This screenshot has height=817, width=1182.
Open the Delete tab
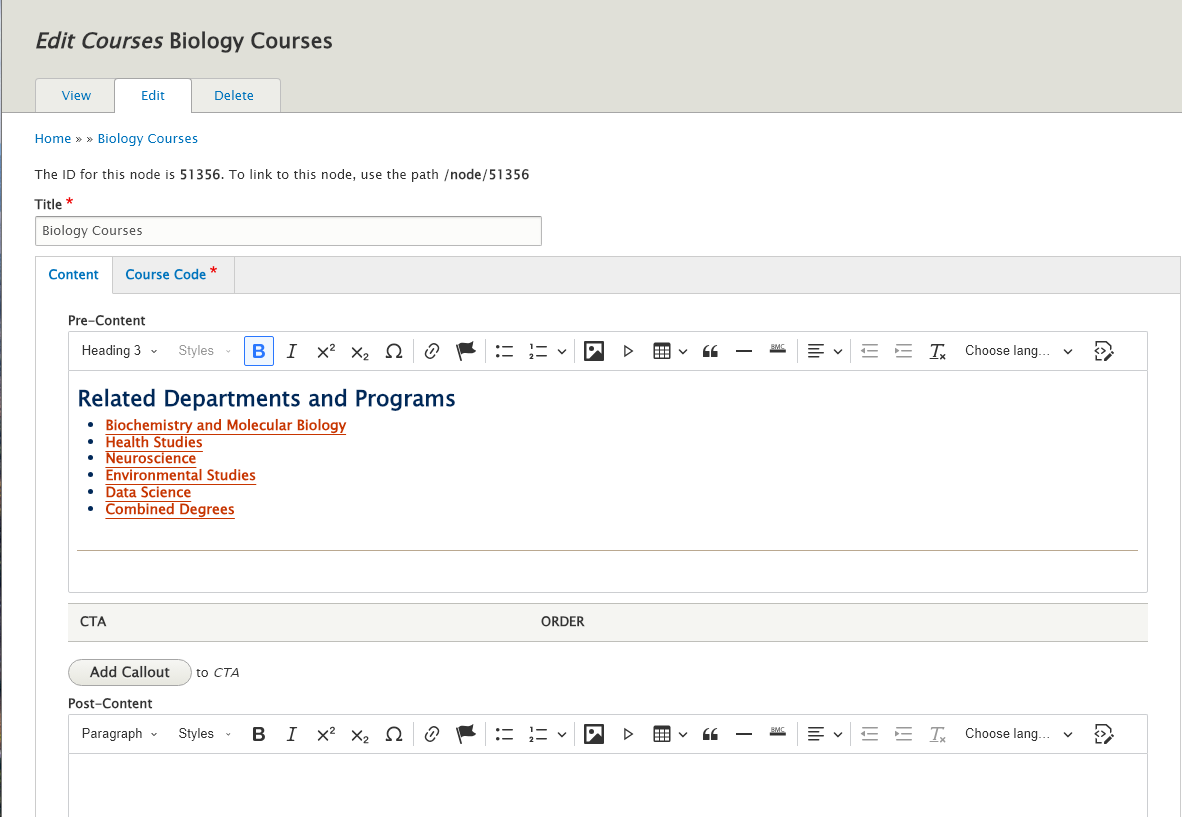point(235,95)
